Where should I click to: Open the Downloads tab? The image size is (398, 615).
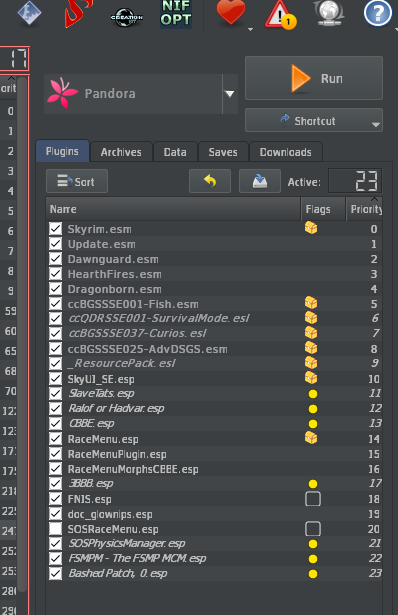pyautogui.click(x=285, y=152)
